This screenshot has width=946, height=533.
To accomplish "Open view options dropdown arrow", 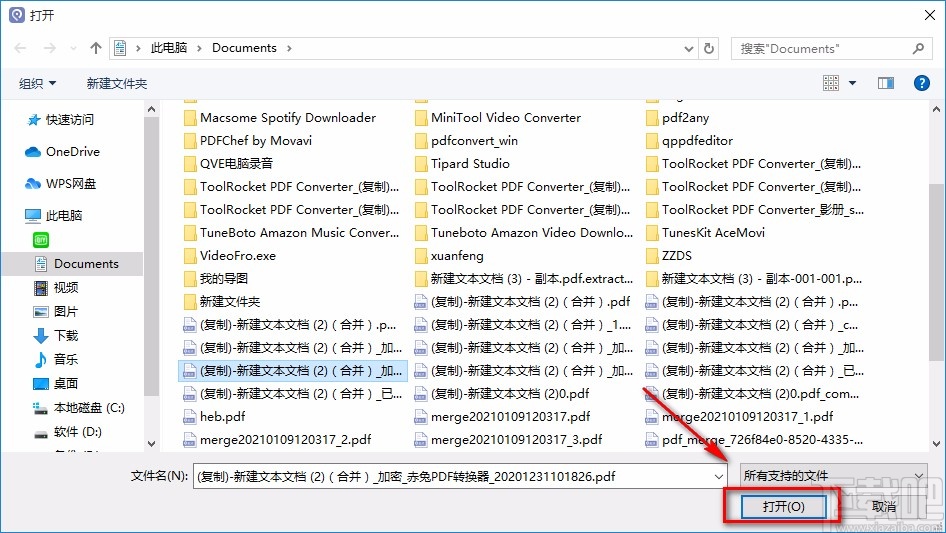I will tap(852, 83).
